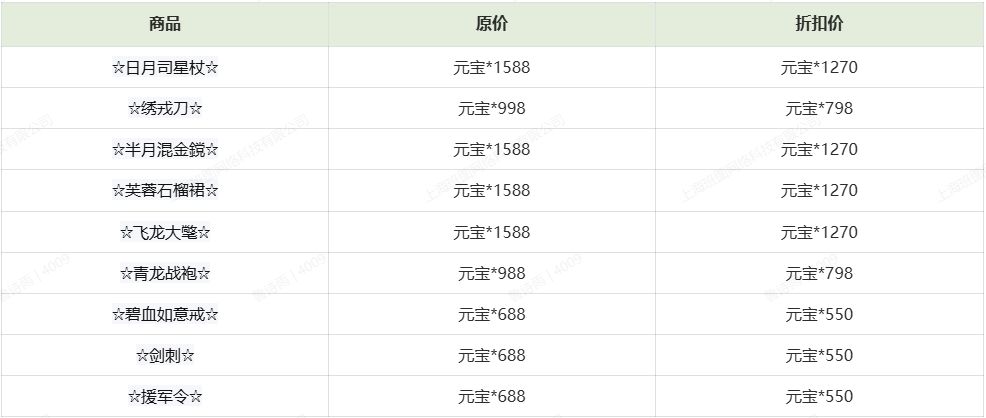Click the ☆芙蓉石榴裙☆ product name

point(165,190)
